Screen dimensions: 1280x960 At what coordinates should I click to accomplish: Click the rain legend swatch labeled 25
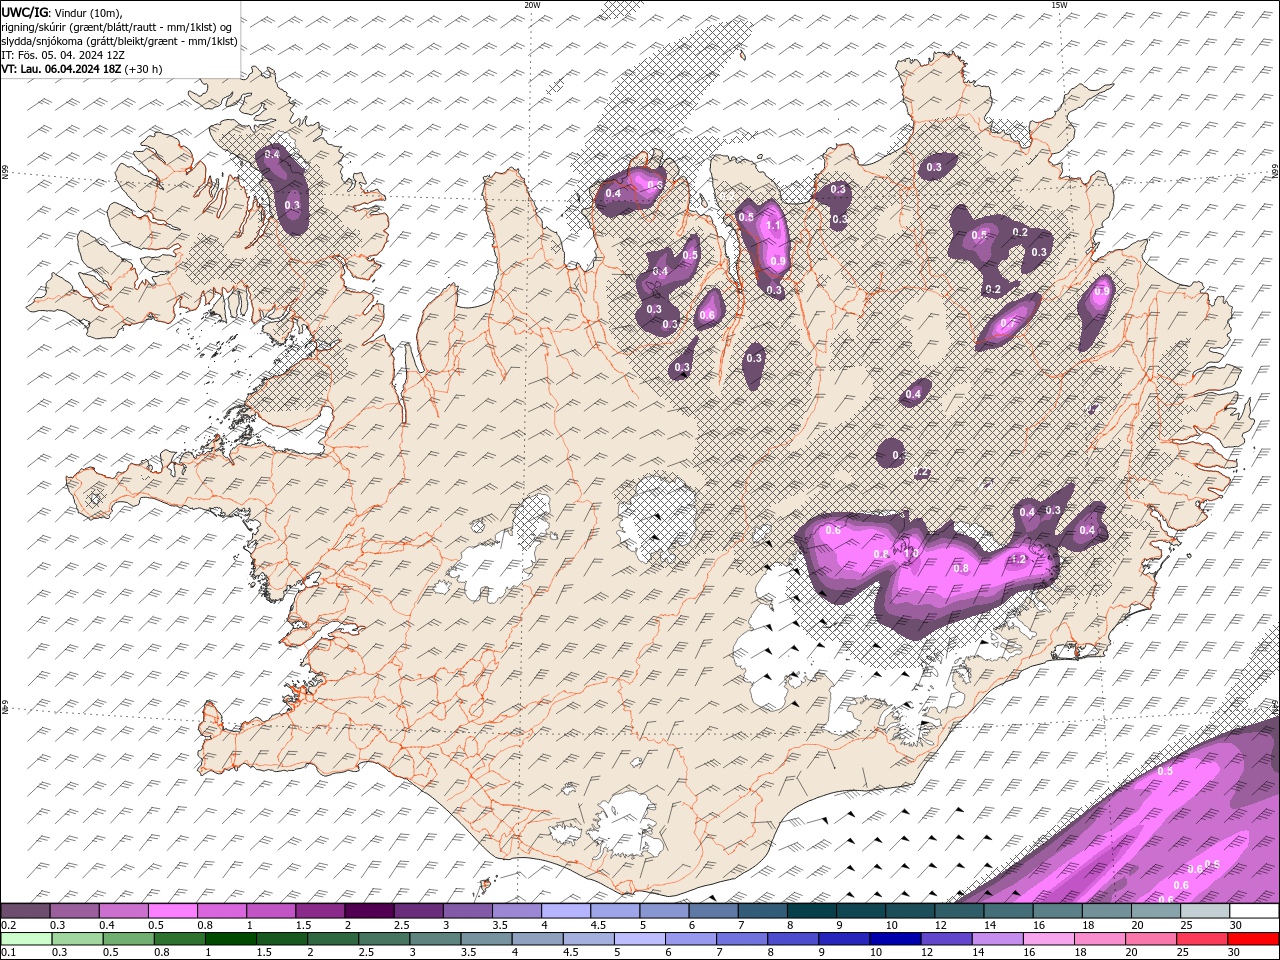(x=1201, y=939)
